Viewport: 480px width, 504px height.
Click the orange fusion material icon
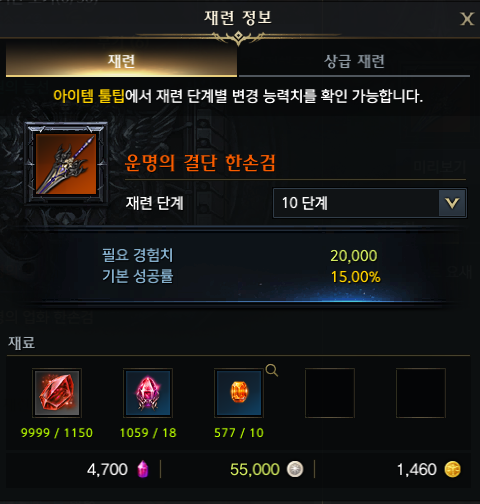(239, 393)
